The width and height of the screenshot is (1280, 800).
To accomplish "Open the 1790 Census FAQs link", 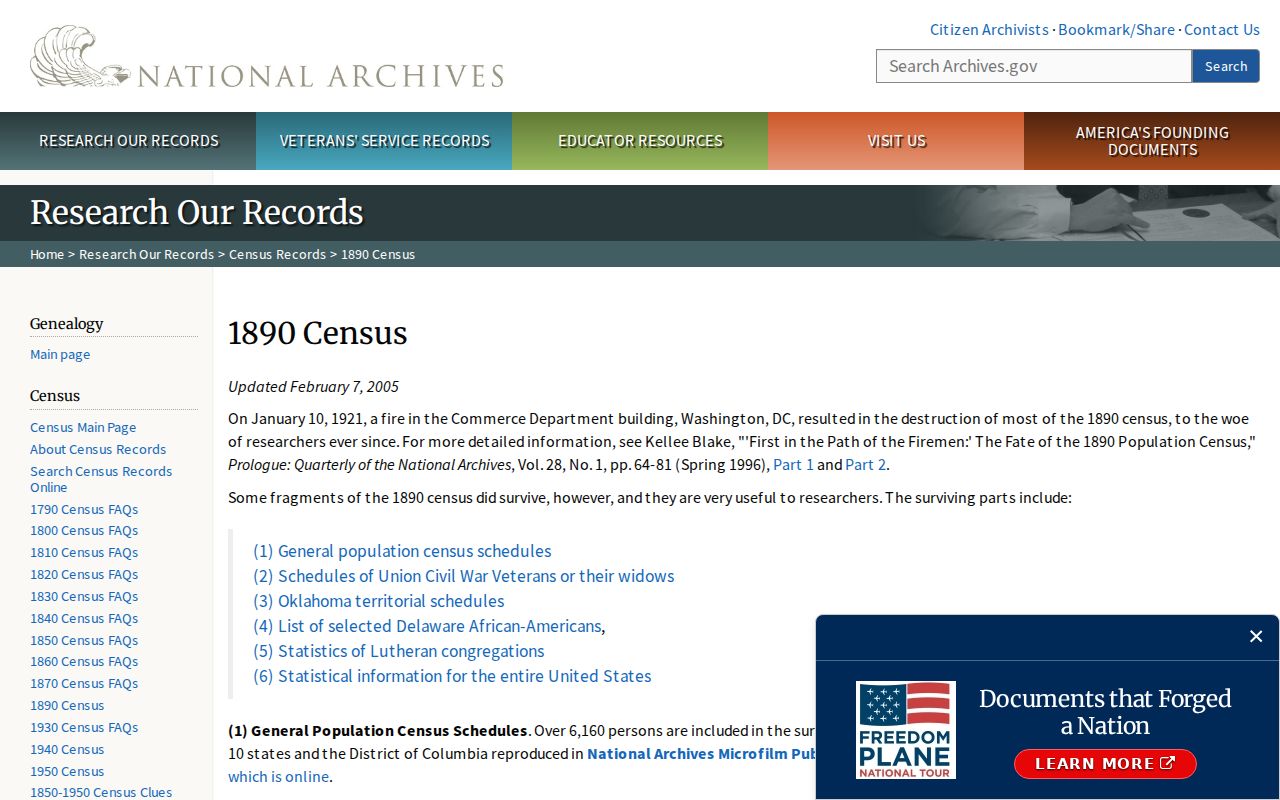I will point(84,509).
